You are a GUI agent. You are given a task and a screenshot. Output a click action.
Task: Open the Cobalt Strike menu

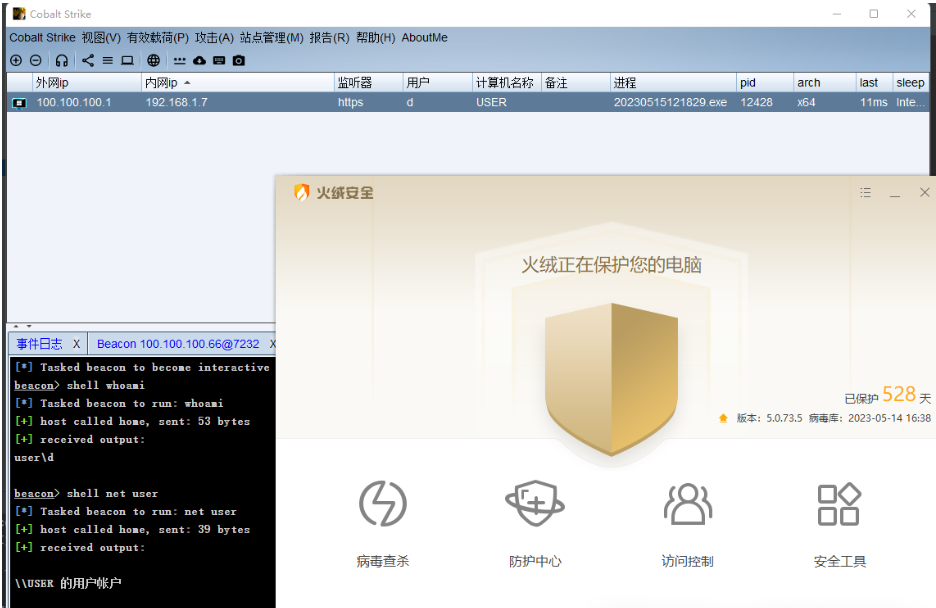click(x=42, y=38)
